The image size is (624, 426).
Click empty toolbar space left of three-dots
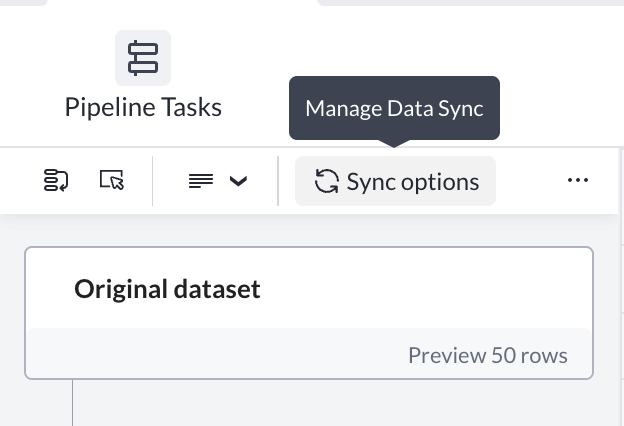point(530,181)
